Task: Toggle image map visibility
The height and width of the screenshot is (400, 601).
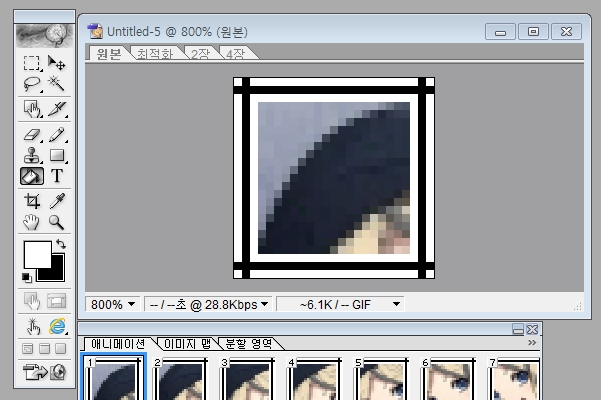Action: coord(31,301)
